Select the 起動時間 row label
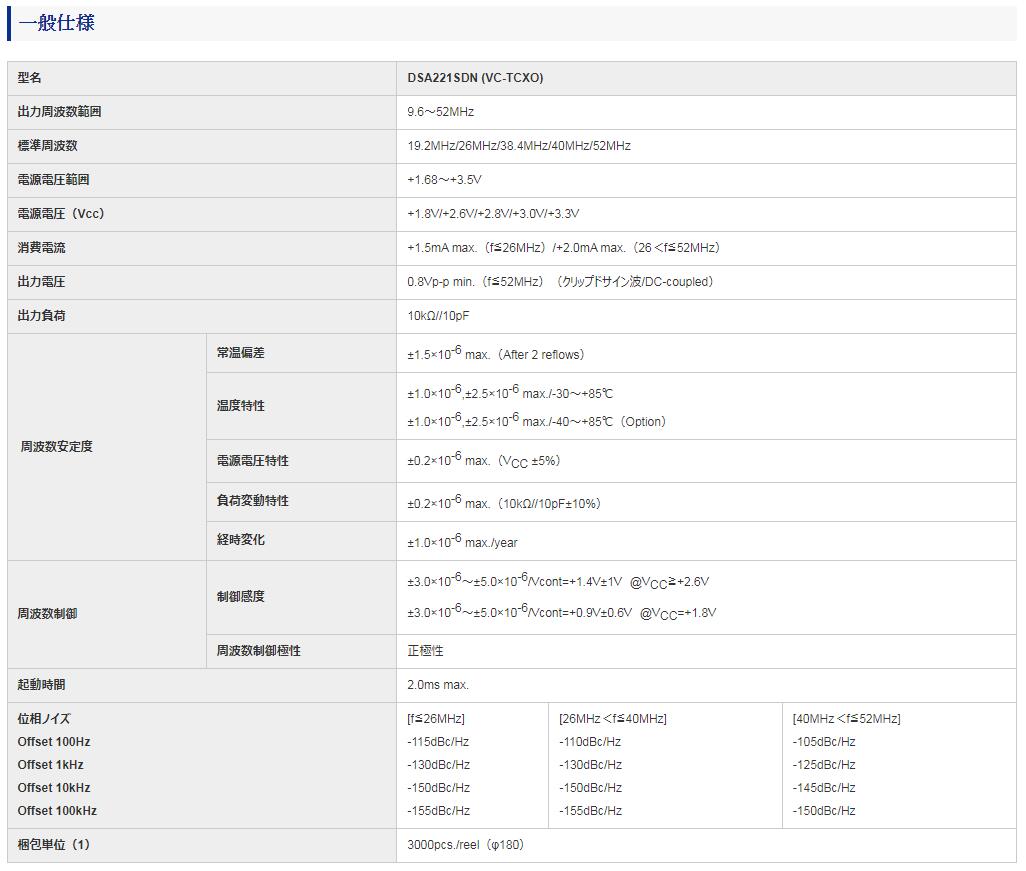 tap(41, 685)
